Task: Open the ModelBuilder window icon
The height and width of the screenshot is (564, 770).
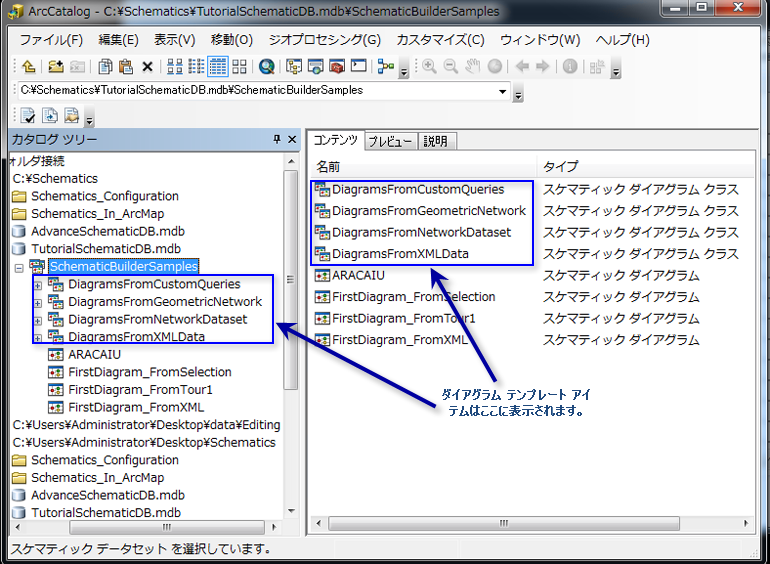Action: pos(383,67)
